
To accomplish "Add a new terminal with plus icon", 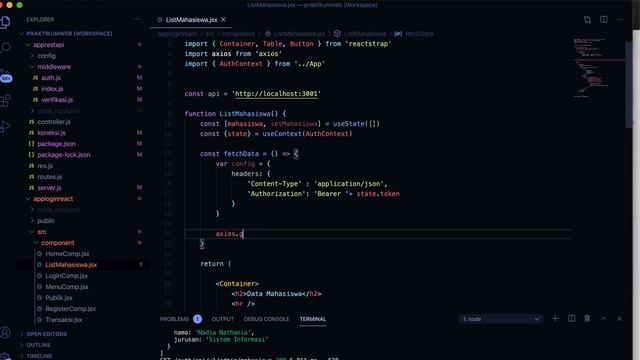I will pos(555,319).
